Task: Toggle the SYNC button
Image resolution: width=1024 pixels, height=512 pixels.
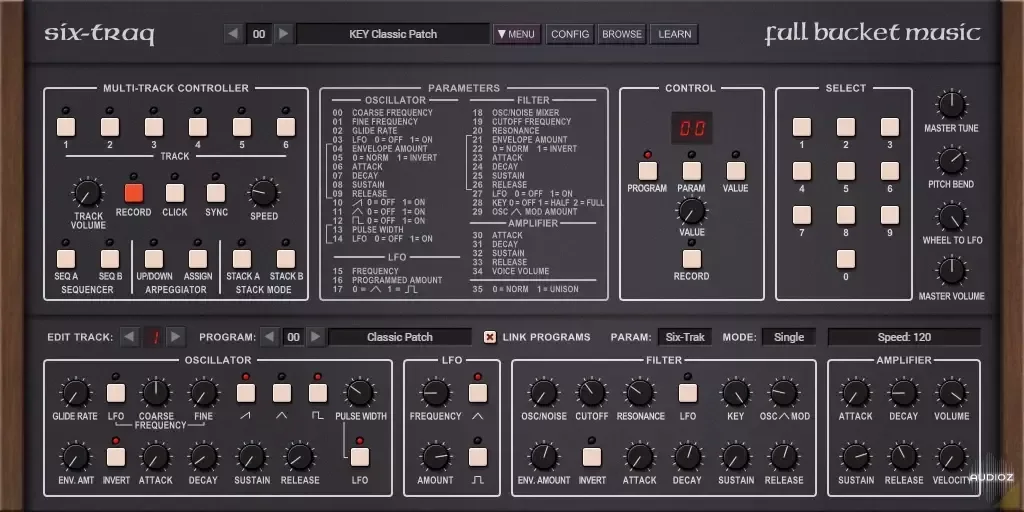Action: 216,193
